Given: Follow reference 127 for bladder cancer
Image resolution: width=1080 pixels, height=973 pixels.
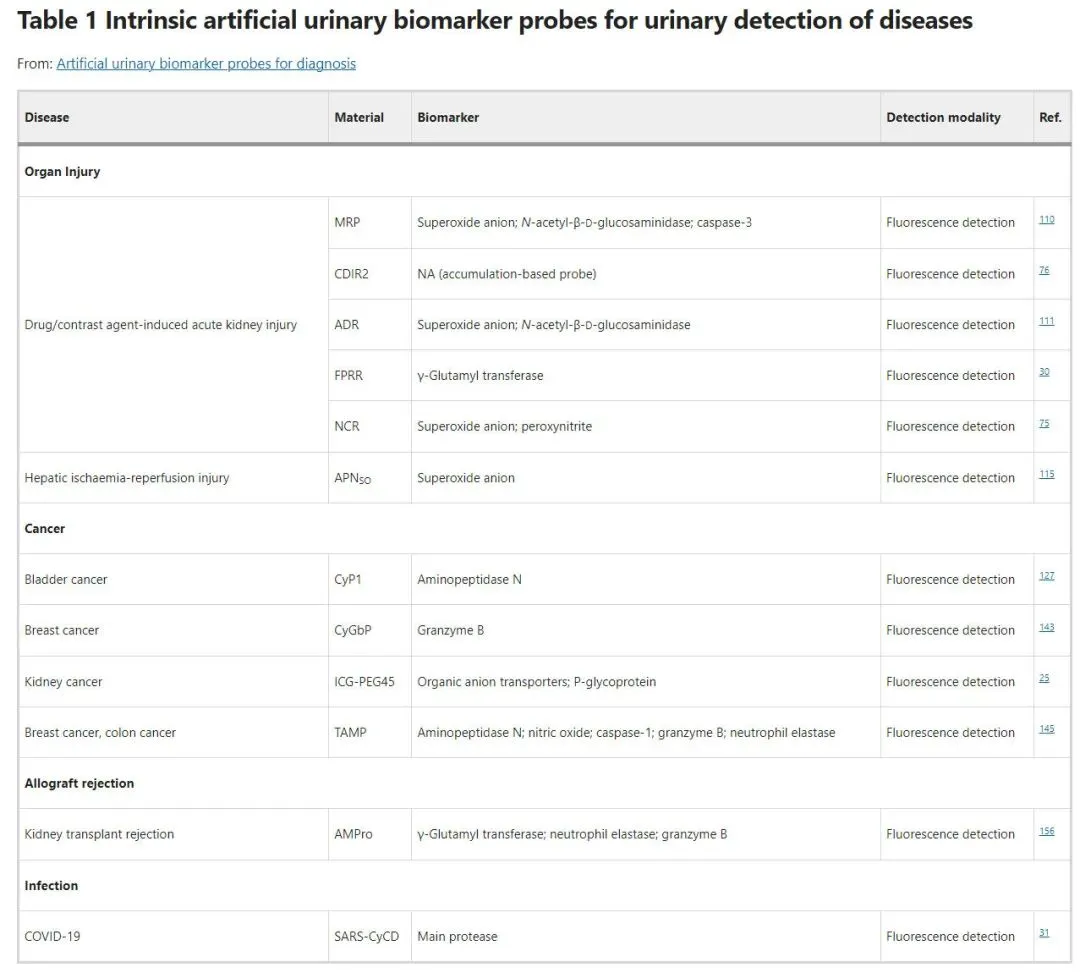Looking at the screenshot, I should (x=1046, y=576).
